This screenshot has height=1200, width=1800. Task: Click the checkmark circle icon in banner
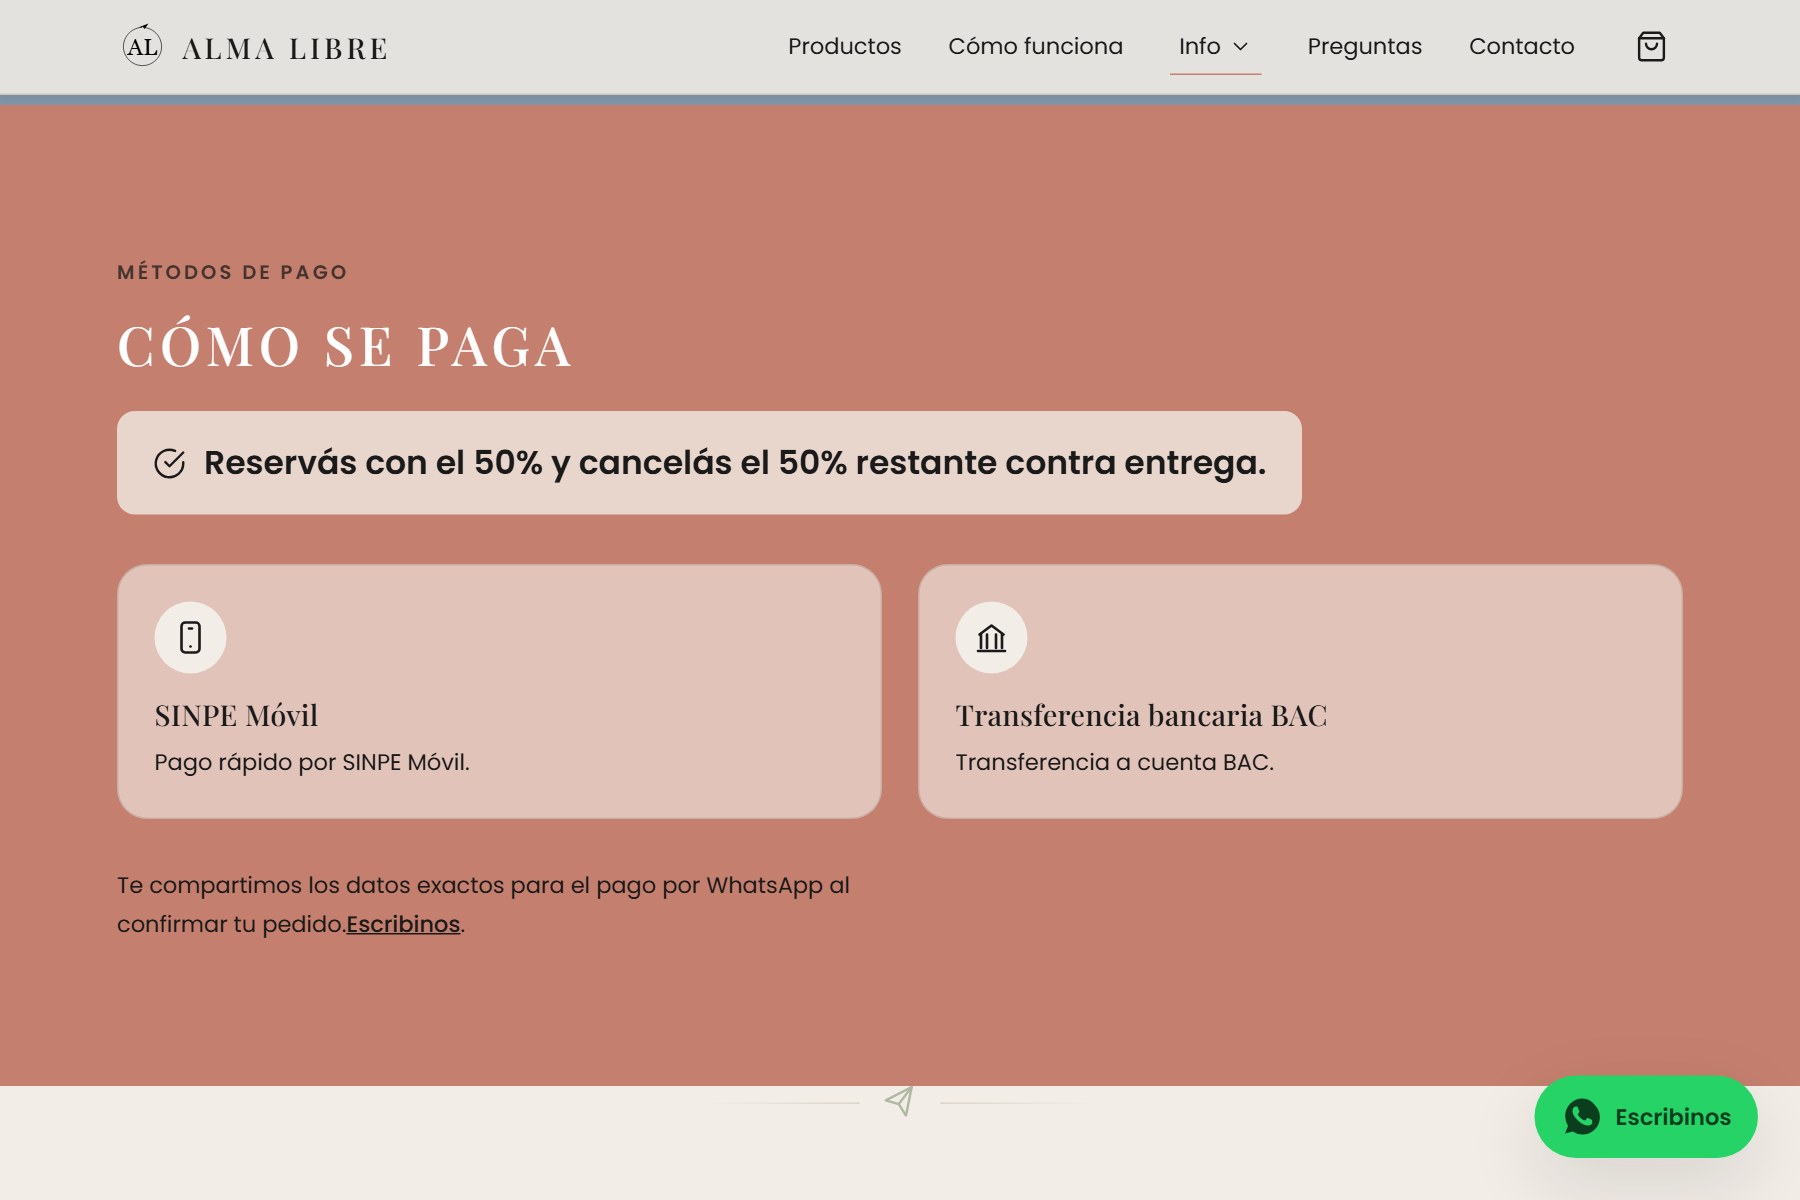click(170, 463)
